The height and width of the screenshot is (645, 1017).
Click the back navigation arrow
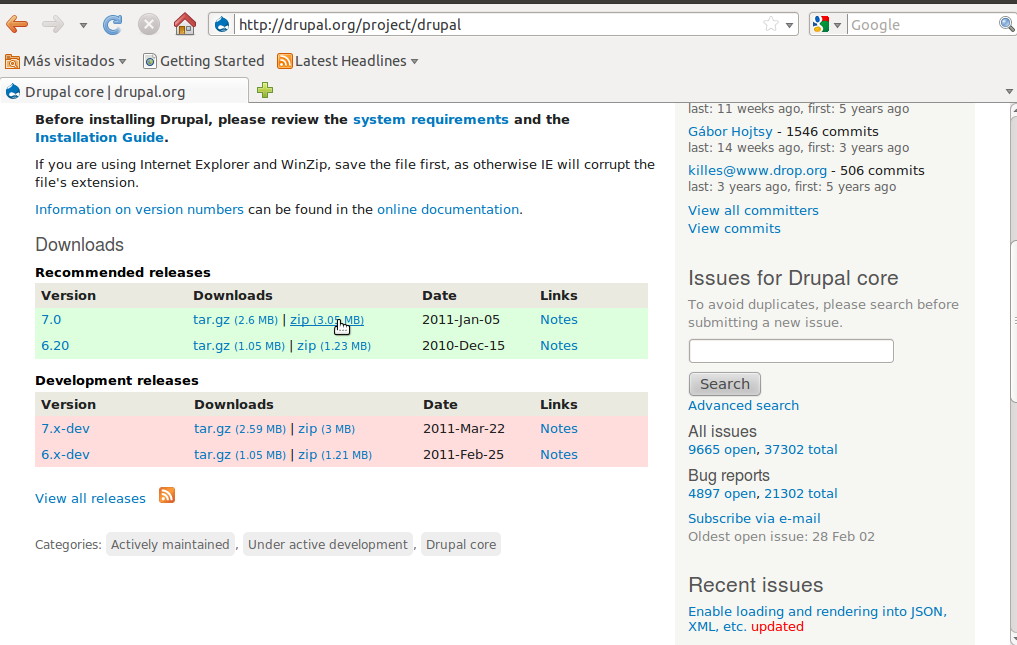(18, 24)
